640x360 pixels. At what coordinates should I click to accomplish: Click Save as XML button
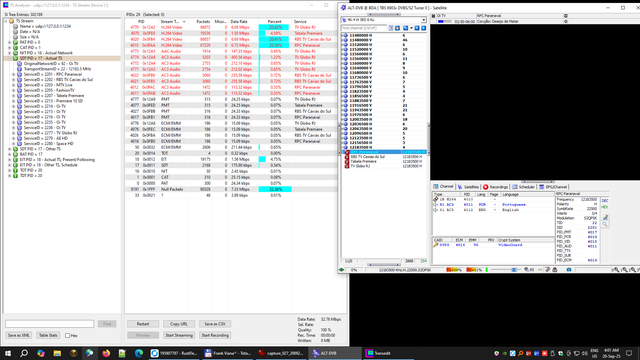coord(19,335)
